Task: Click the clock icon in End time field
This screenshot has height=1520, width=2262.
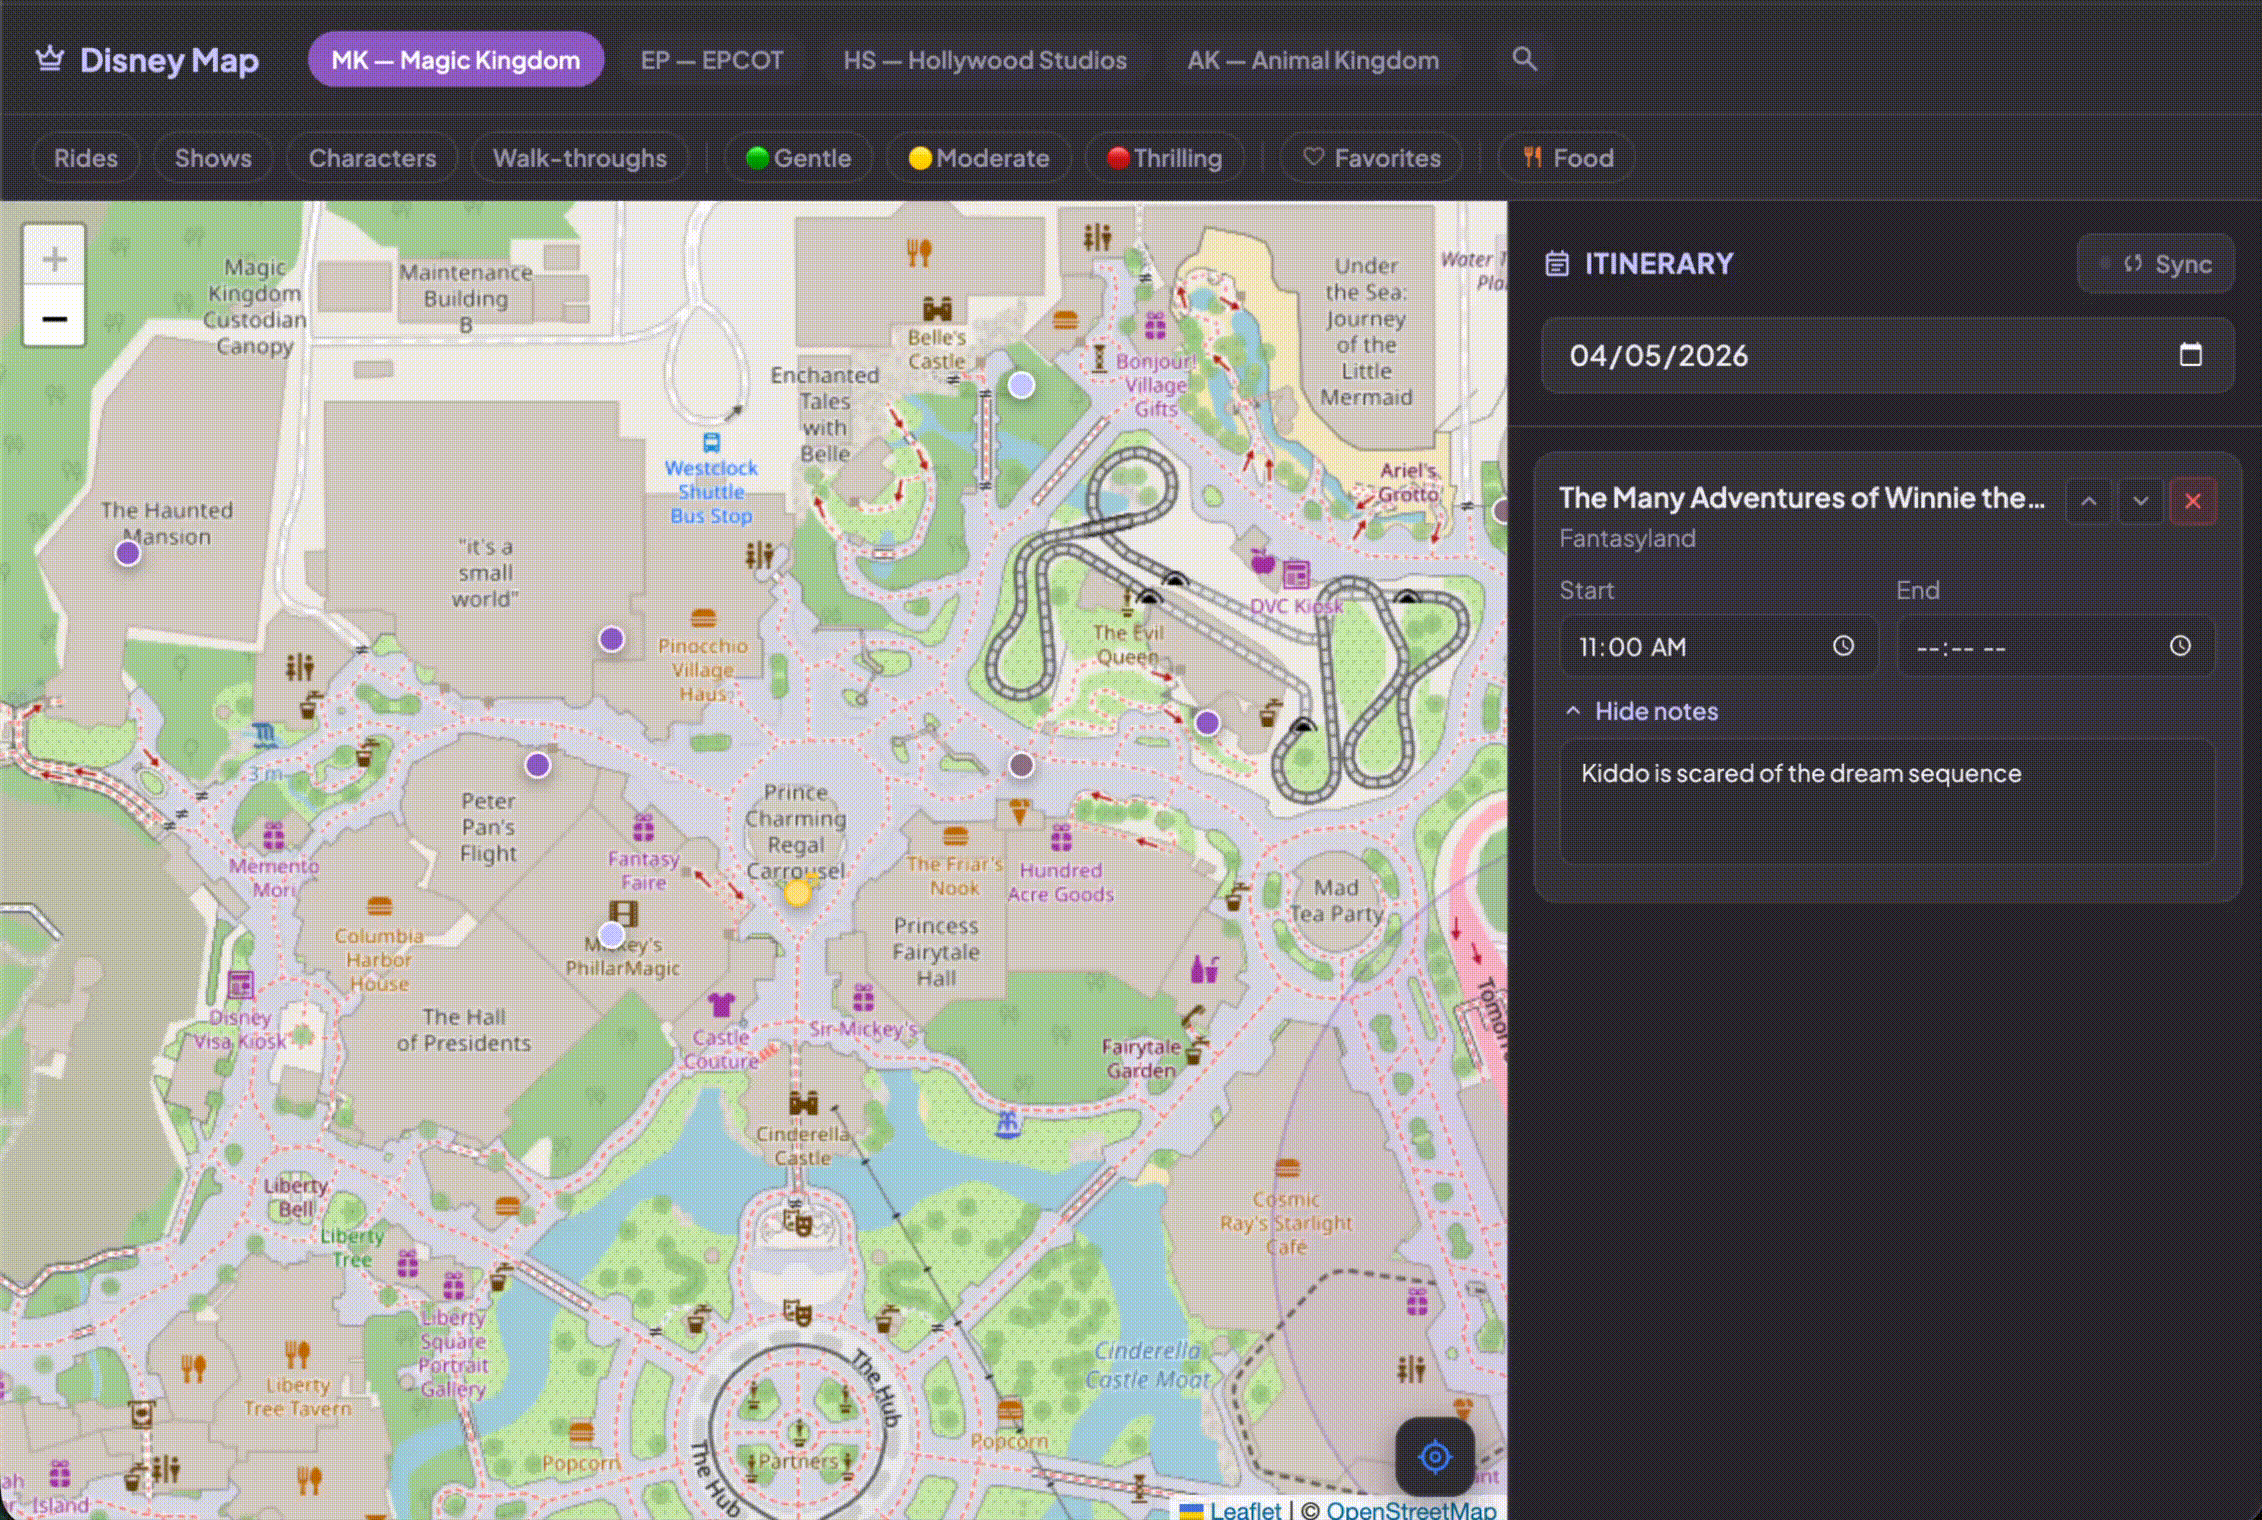Action: (2180, 646)
